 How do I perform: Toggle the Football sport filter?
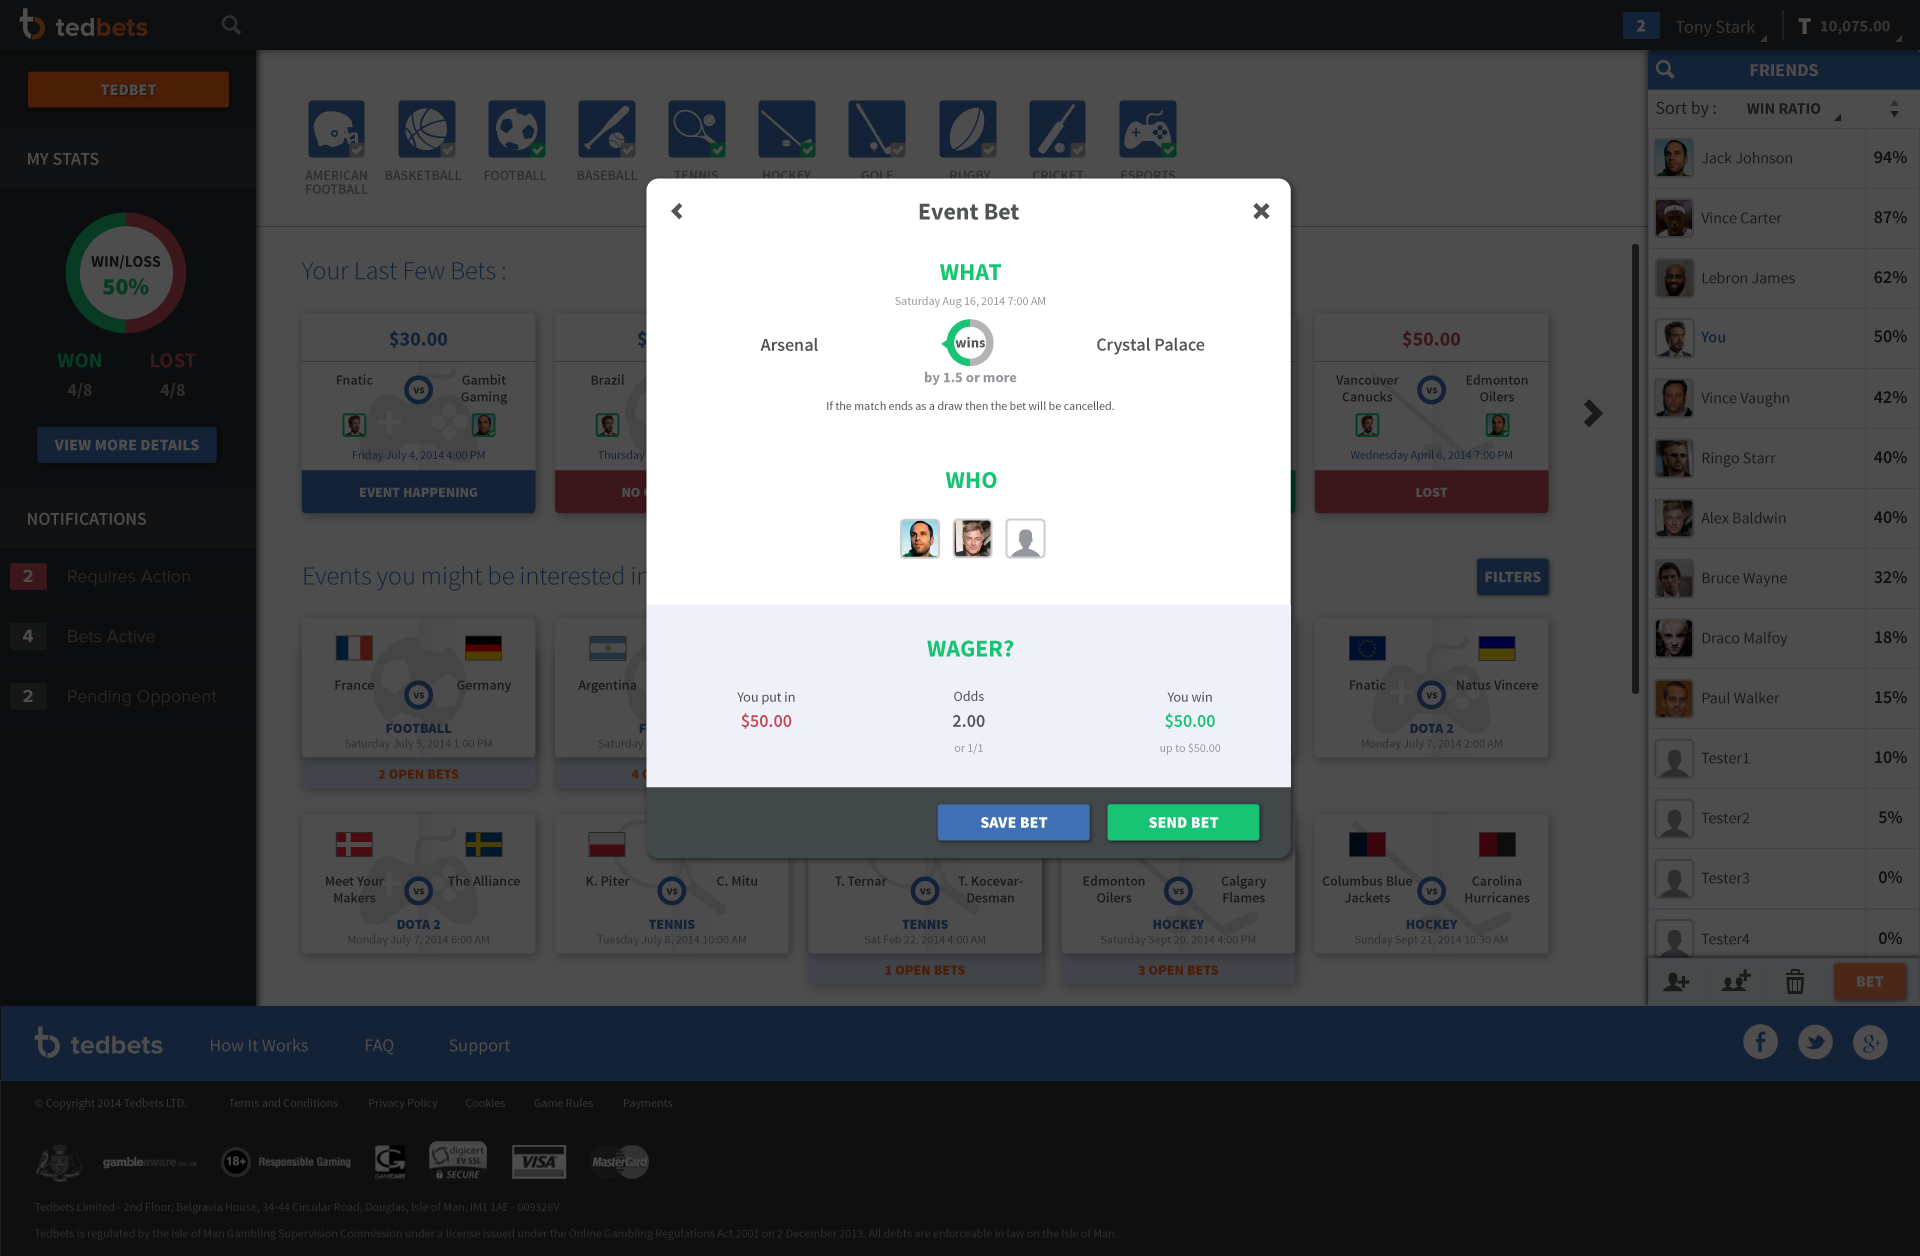point(516,129)
